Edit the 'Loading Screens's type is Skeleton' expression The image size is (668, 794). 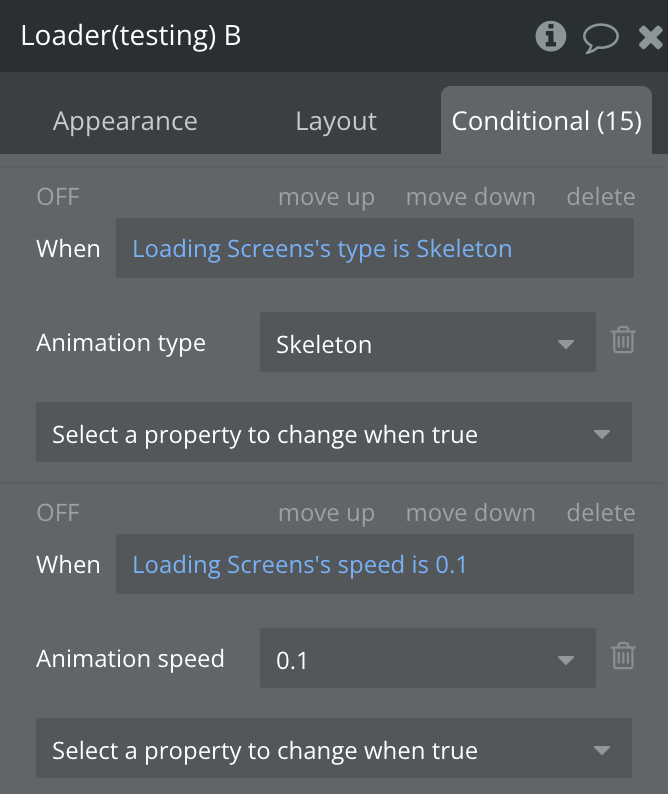click(x=374, y=249)
